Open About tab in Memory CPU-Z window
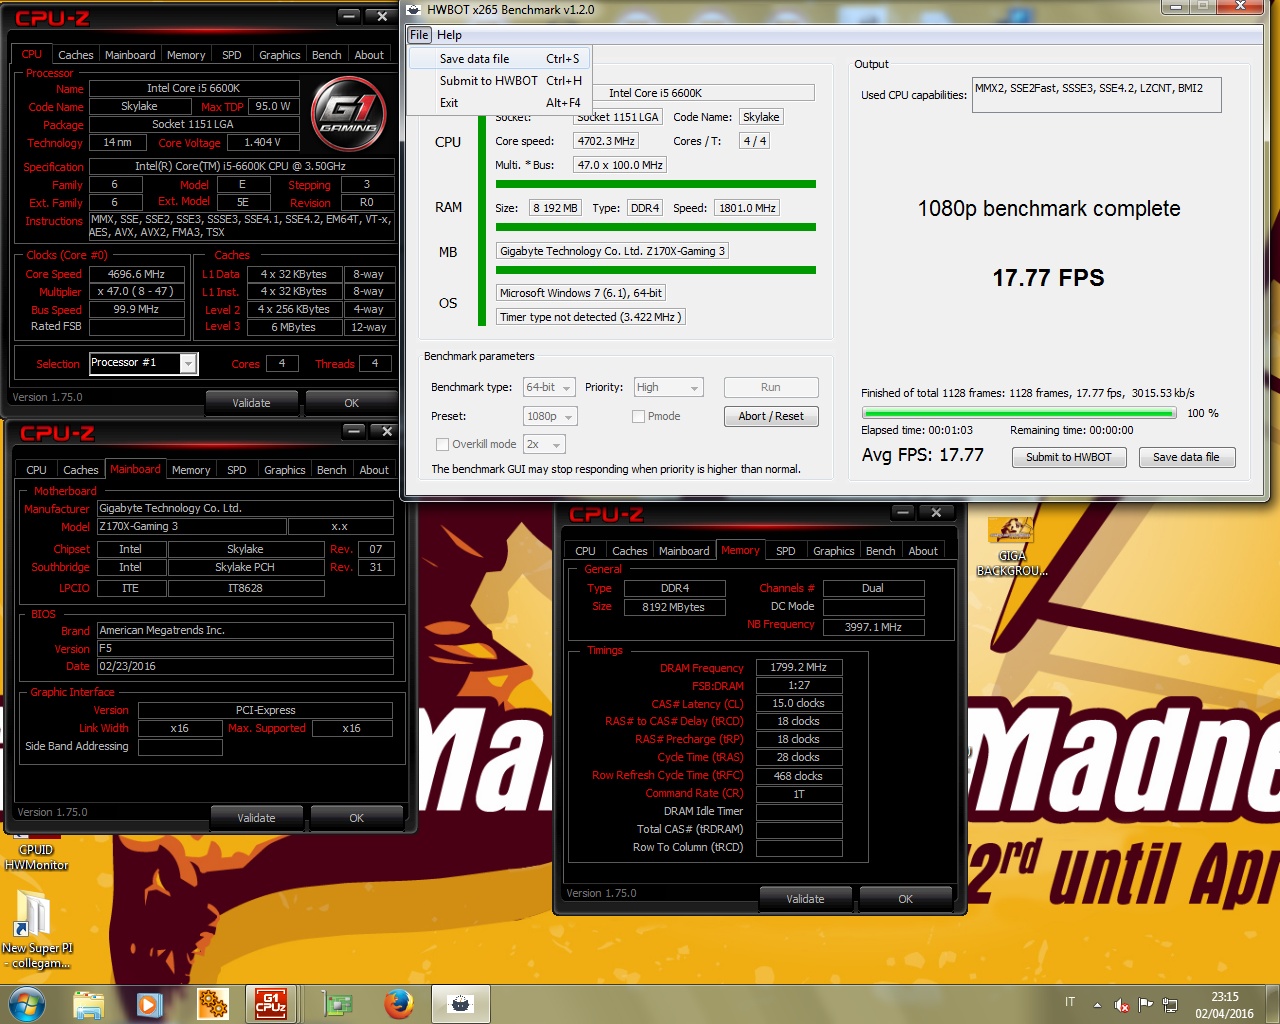The image size is (1280, 1024). [x=923, y=551]
